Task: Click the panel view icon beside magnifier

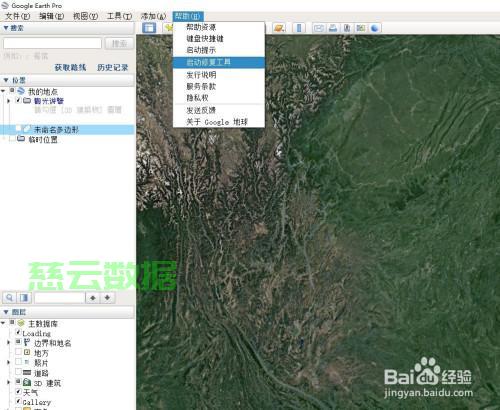Action: click(24, 298)
